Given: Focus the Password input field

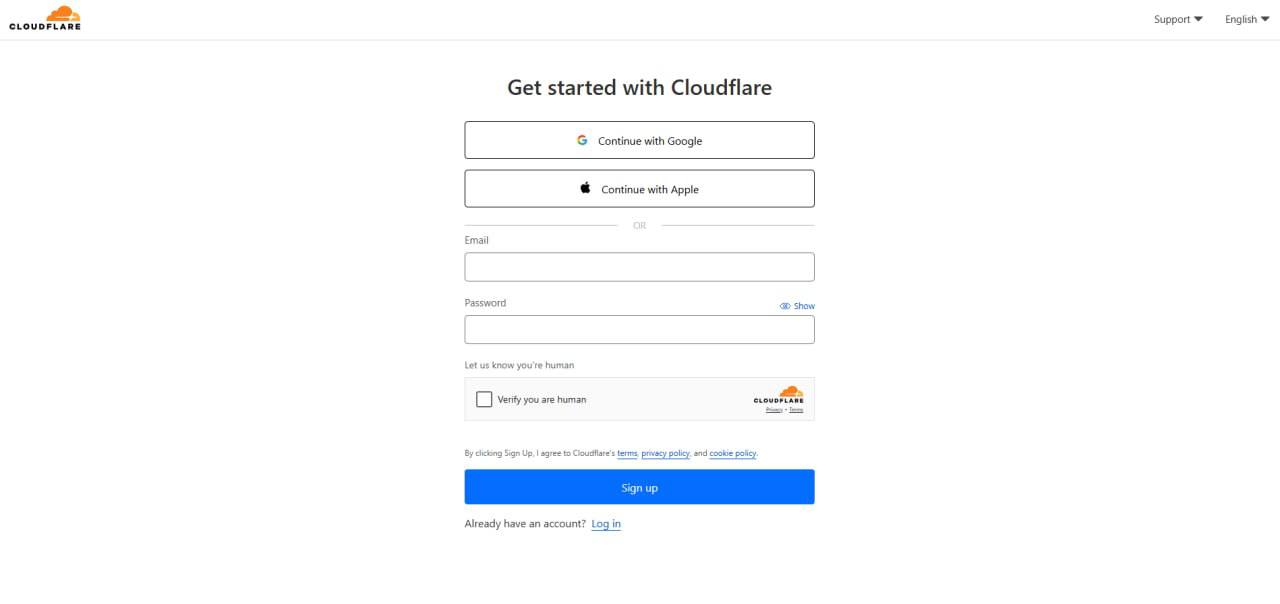Looking at the screenshot, I should pyautogui.click(x=639, y=329).
